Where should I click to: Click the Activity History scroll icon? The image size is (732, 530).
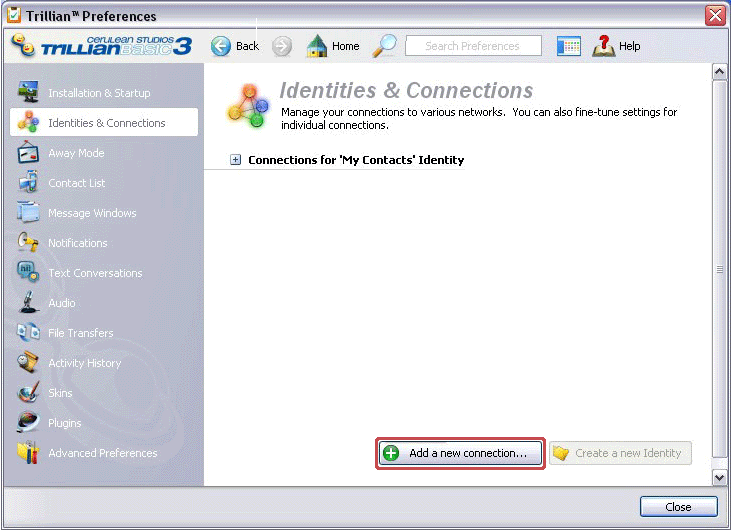pos(28,362)
